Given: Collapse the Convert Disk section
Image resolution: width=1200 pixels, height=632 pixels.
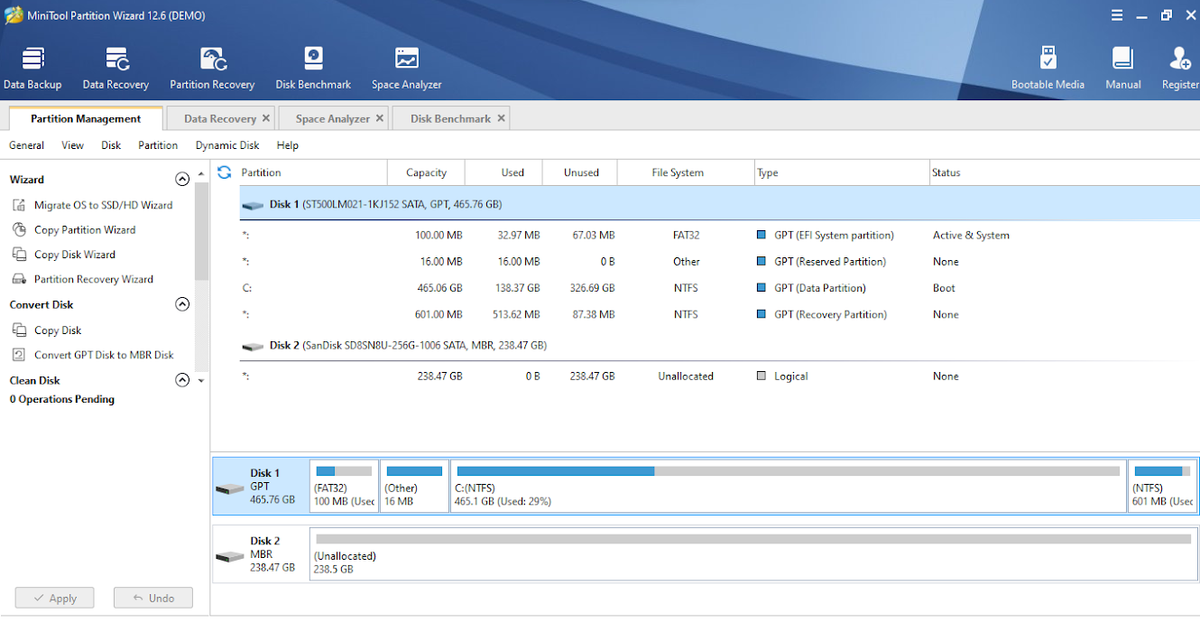Looking at the screenshot, I should (x=182, y=304).
